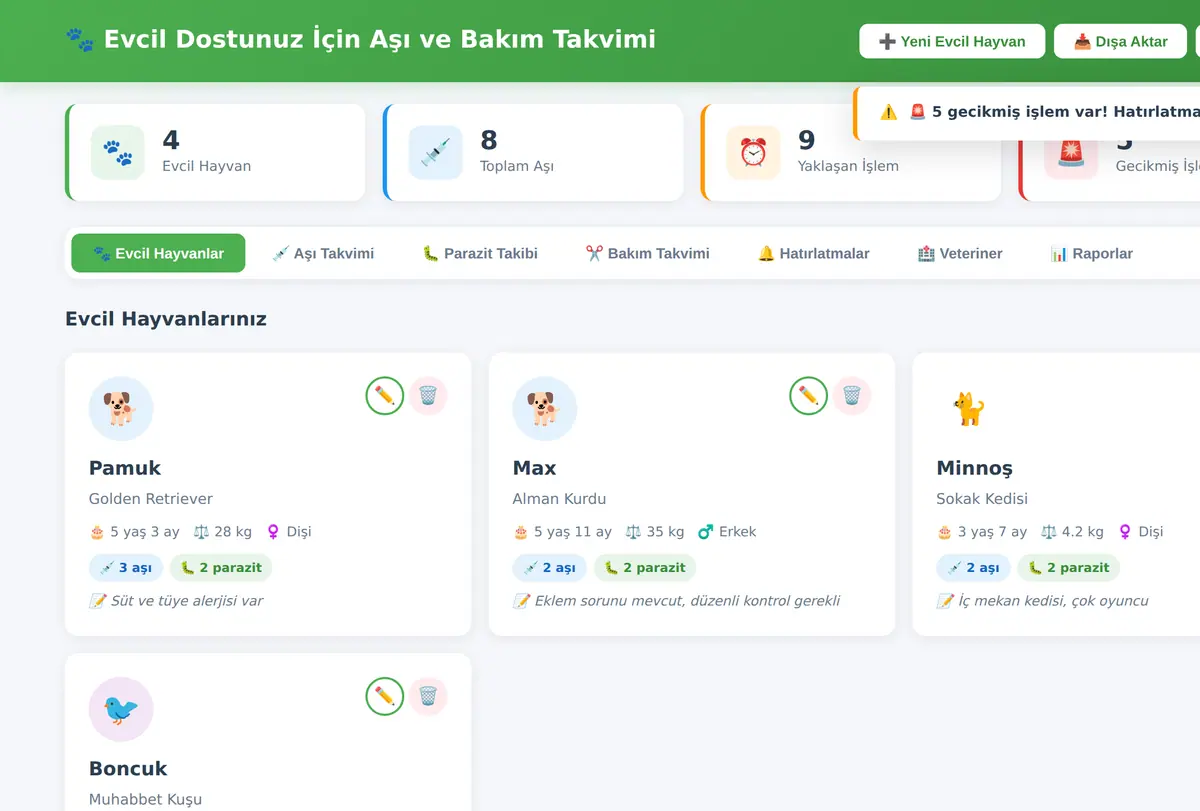Switch to the Evcil Hayvanlar tab
Image resolution: width=1200 pixels, height=811 pixels.
(158, 254)
